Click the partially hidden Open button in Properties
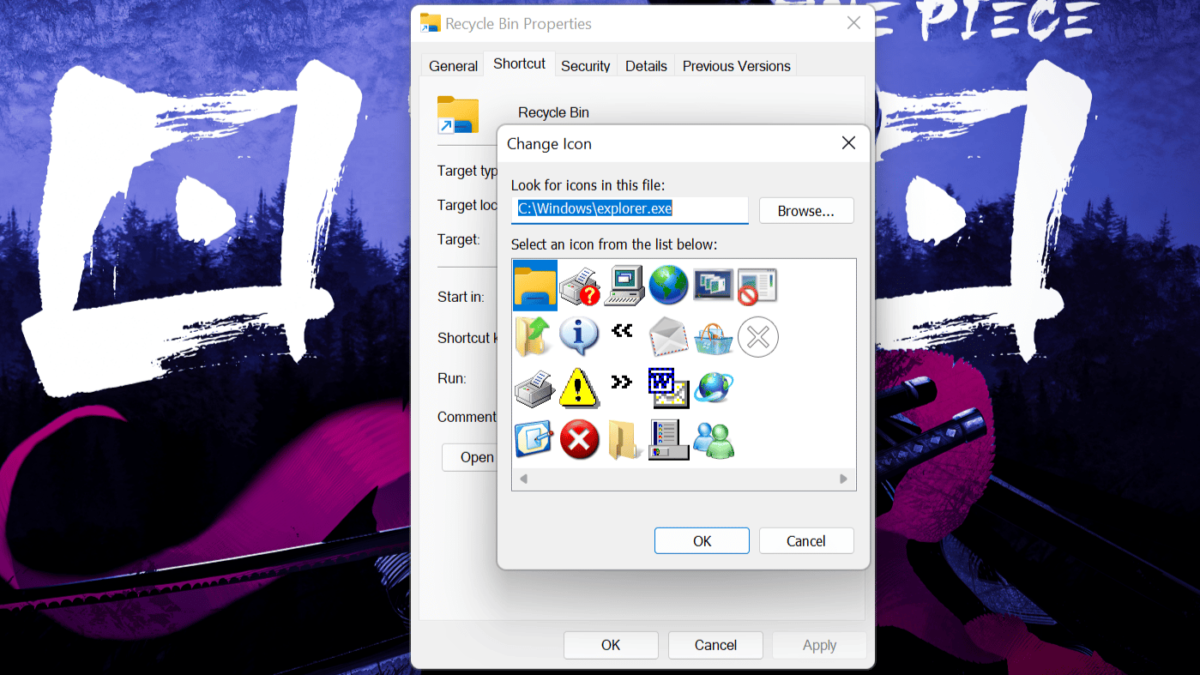Image resolution: width=1200 pixels, height=675 pixels. coord(470,457)
